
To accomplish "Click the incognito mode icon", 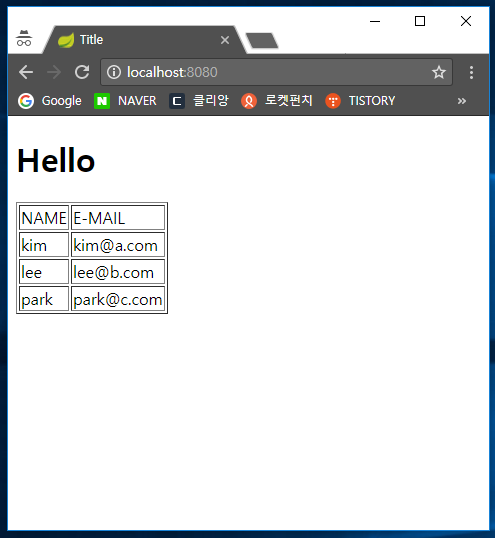I will tap(24, 38).
